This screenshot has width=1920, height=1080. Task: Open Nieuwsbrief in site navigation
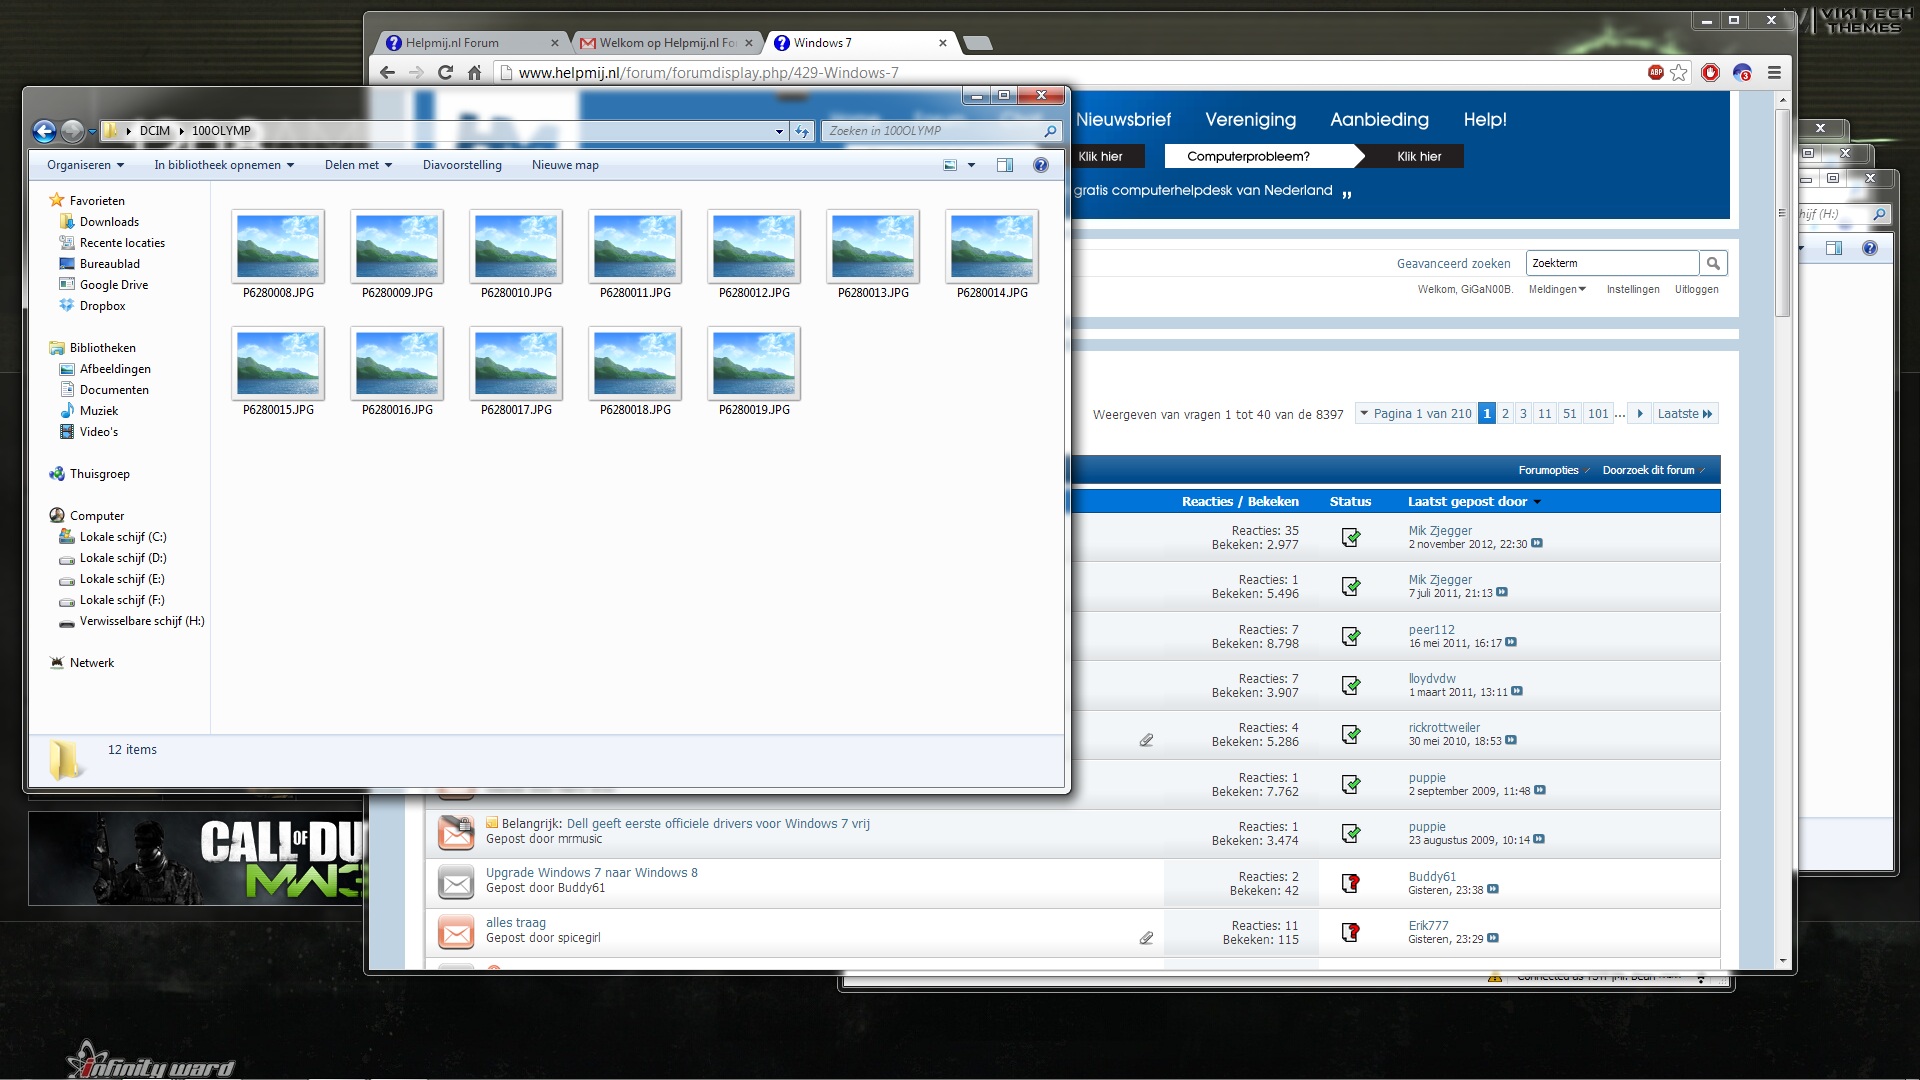tap(1123, 119)
